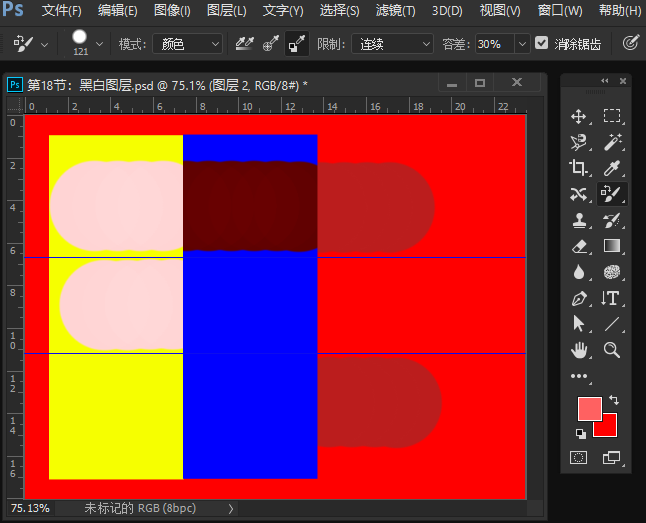Select the Move tool

(x=579, y=116)
